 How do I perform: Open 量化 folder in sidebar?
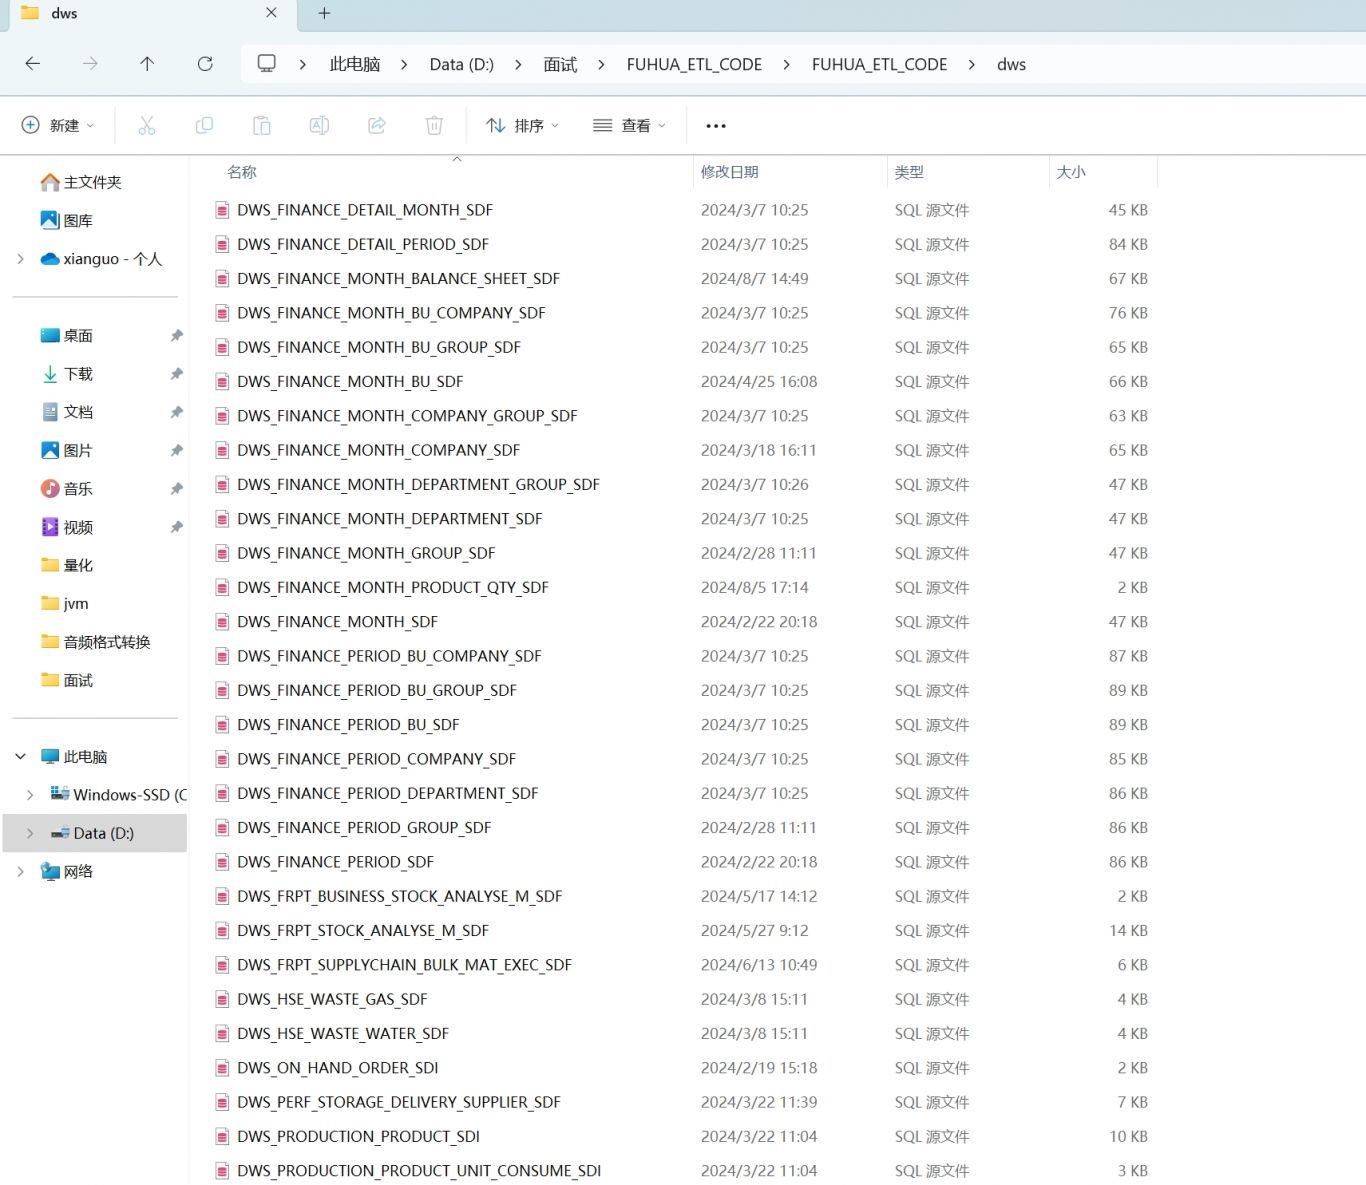point(66,565)
